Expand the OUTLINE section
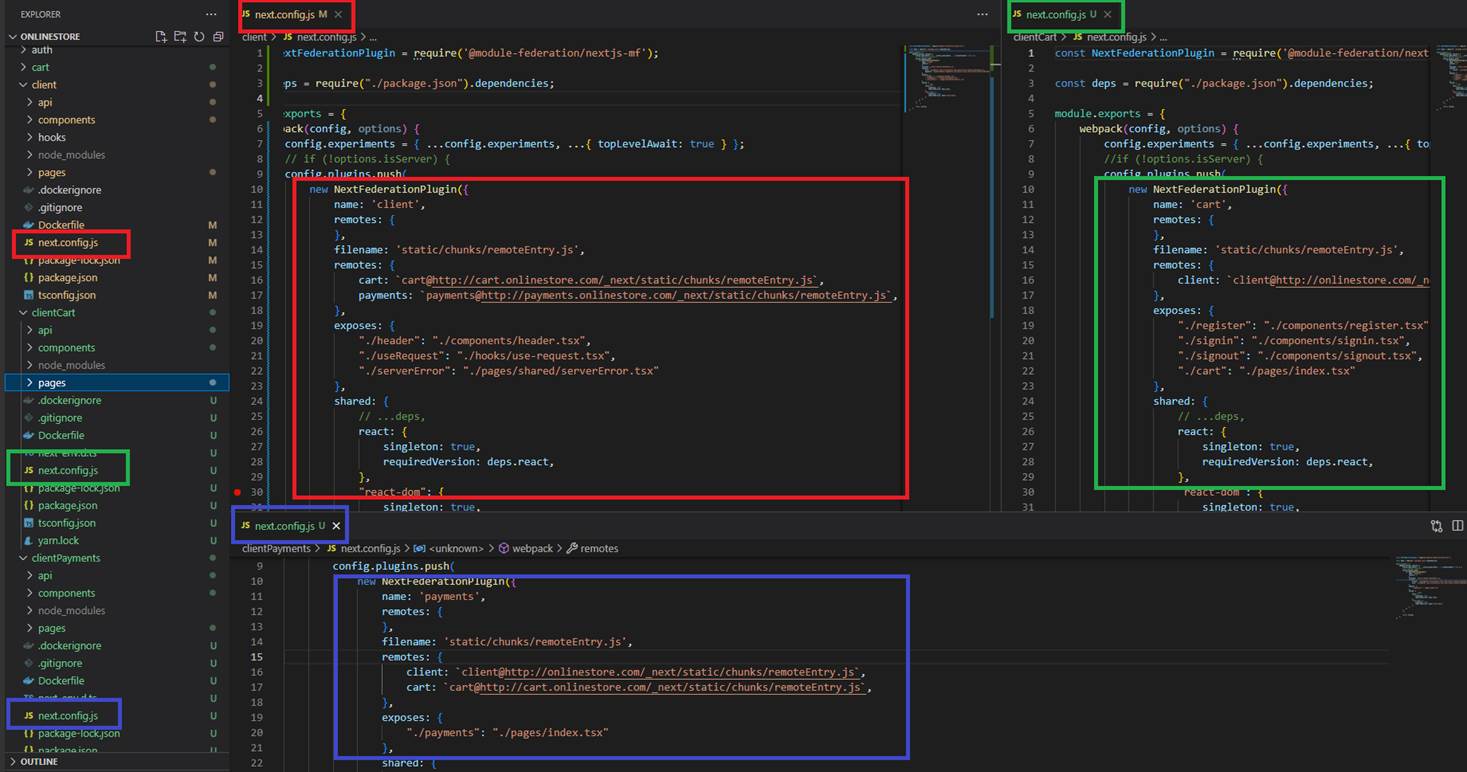This screenshot has width=1467, height=772. [x=39, y=762]
